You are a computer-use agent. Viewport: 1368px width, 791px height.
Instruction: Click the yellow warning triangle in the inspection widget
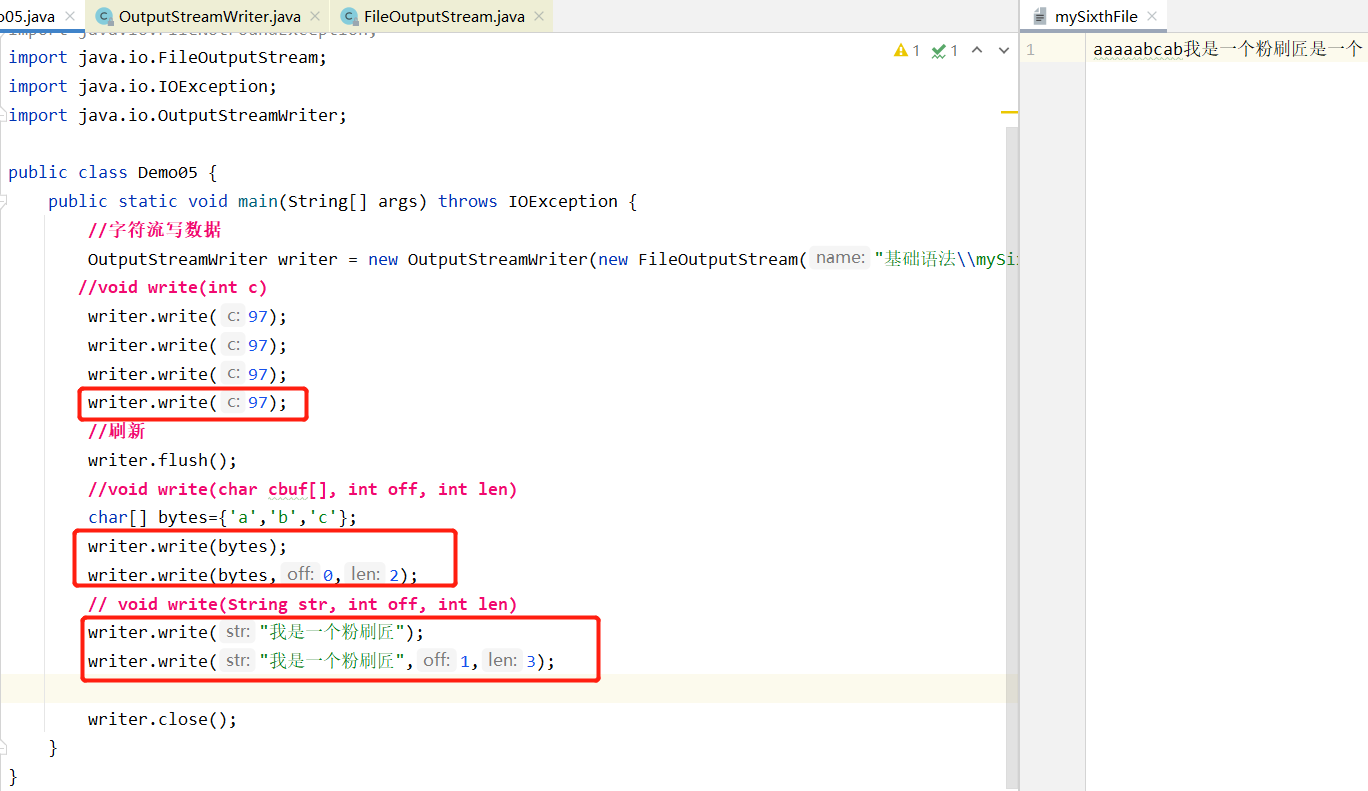pos(901,50)
